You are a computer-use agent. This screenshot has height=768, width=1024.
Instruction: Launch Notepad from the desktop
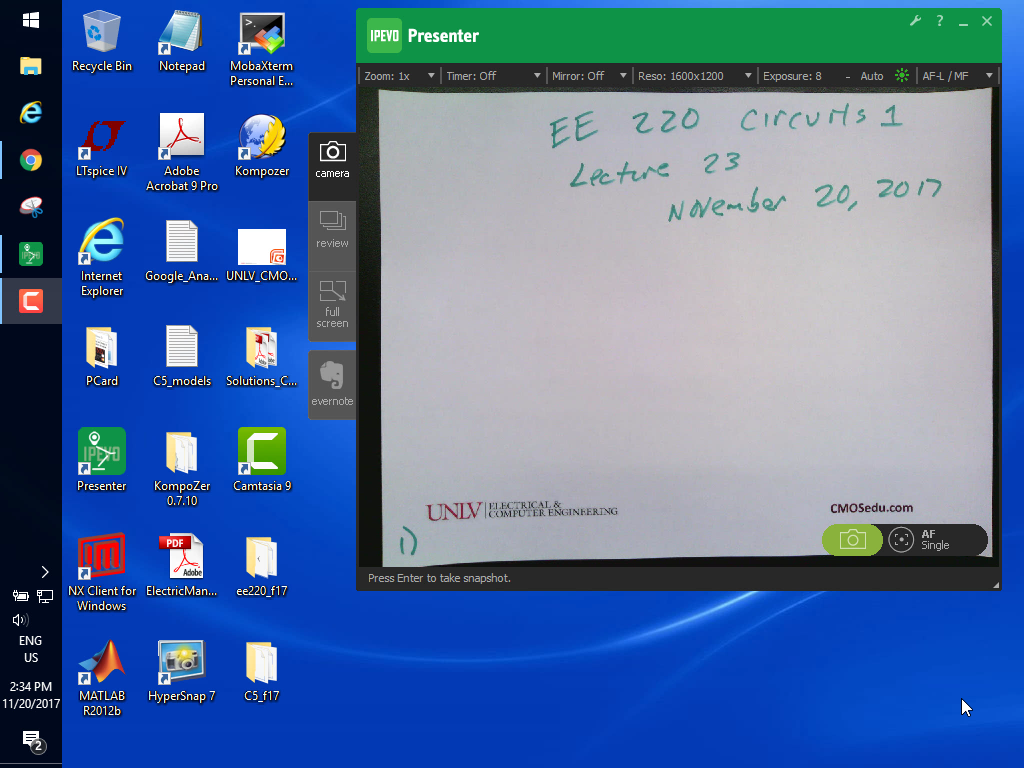(x=182, y=42)
